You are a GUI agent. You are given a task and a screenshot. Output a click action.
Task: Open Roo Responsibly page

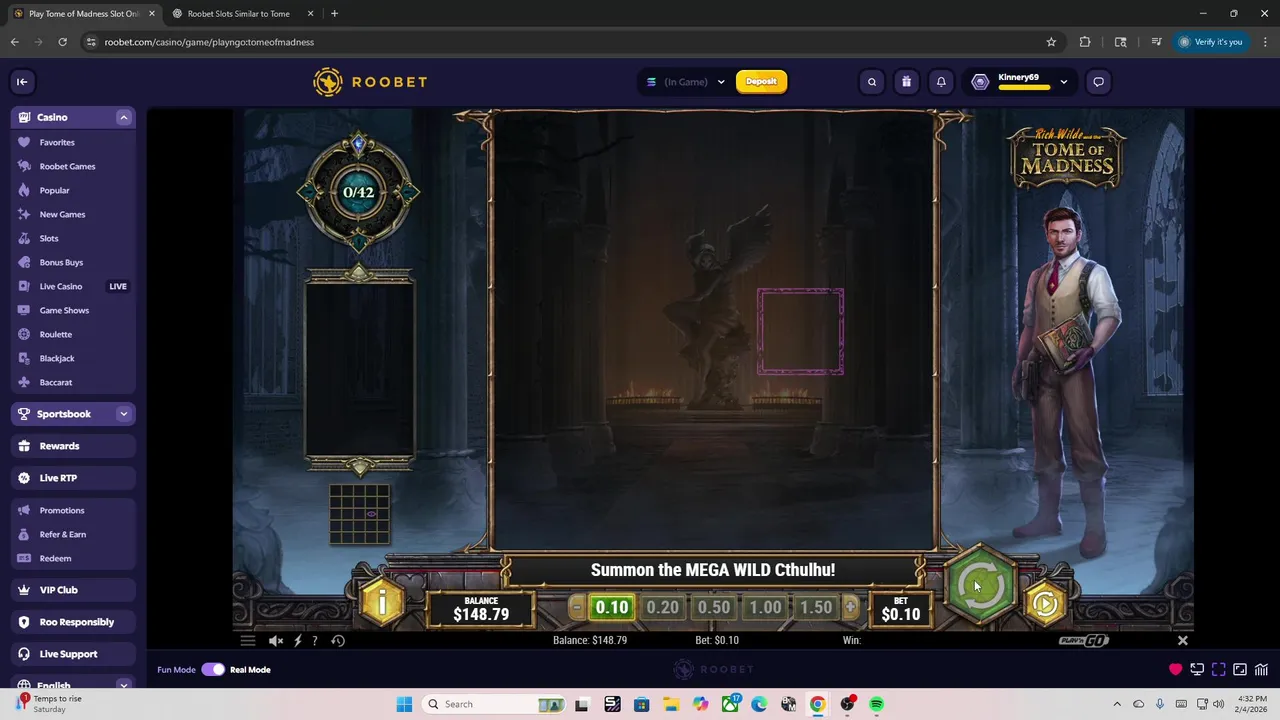pyautogui.click(x=72, y=622)
